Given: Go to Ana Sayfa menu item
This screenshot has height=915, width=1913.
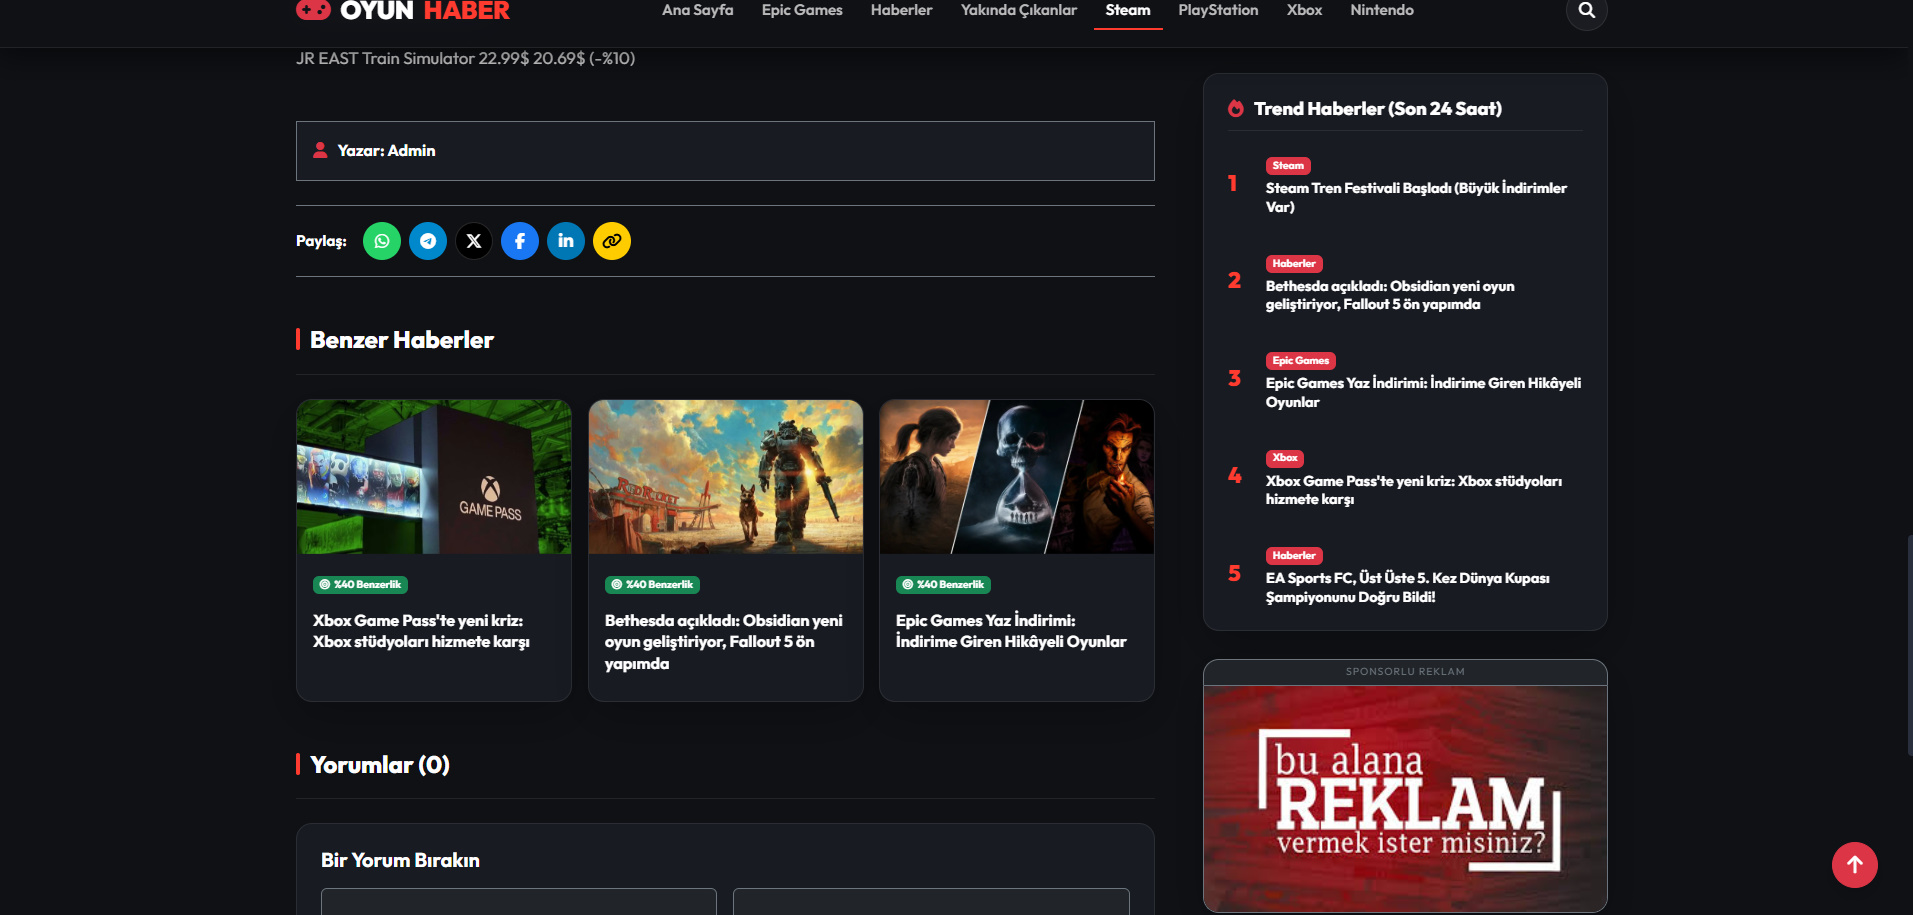Looking at the screenshot, I should [698, 10].
